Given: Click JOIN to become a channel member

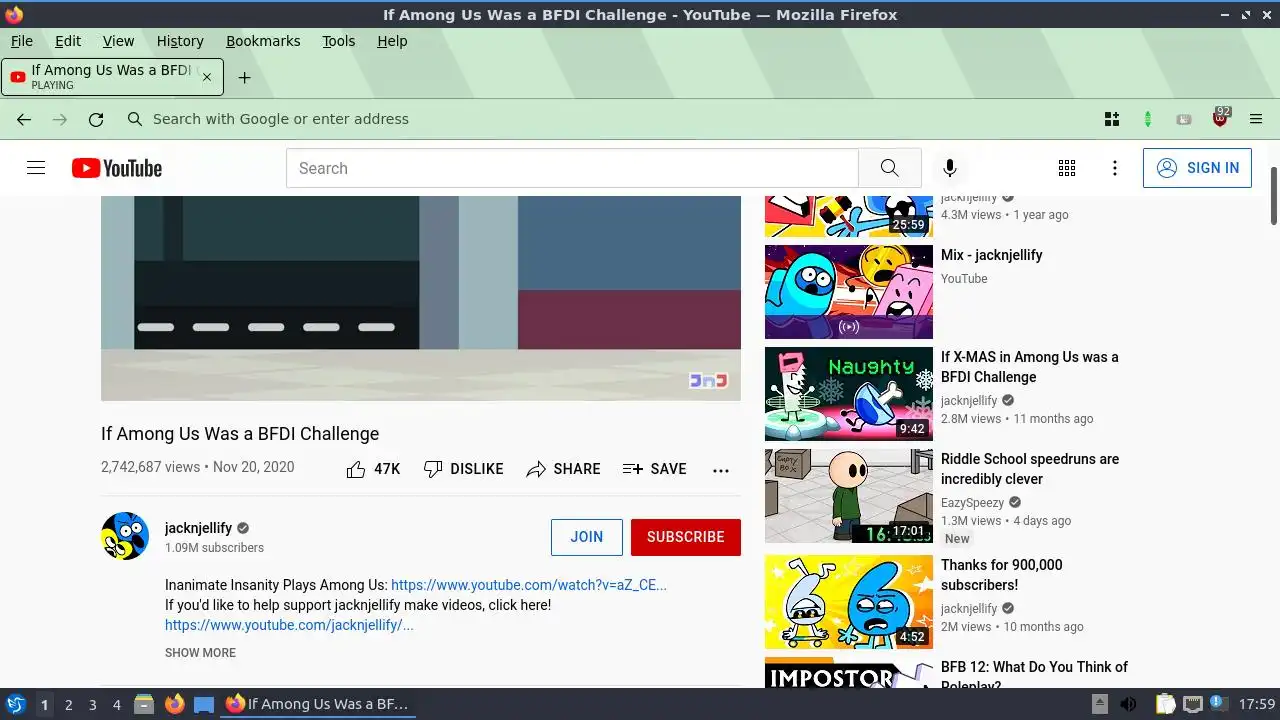Looking at the screenshot, I should pos(587,537).
